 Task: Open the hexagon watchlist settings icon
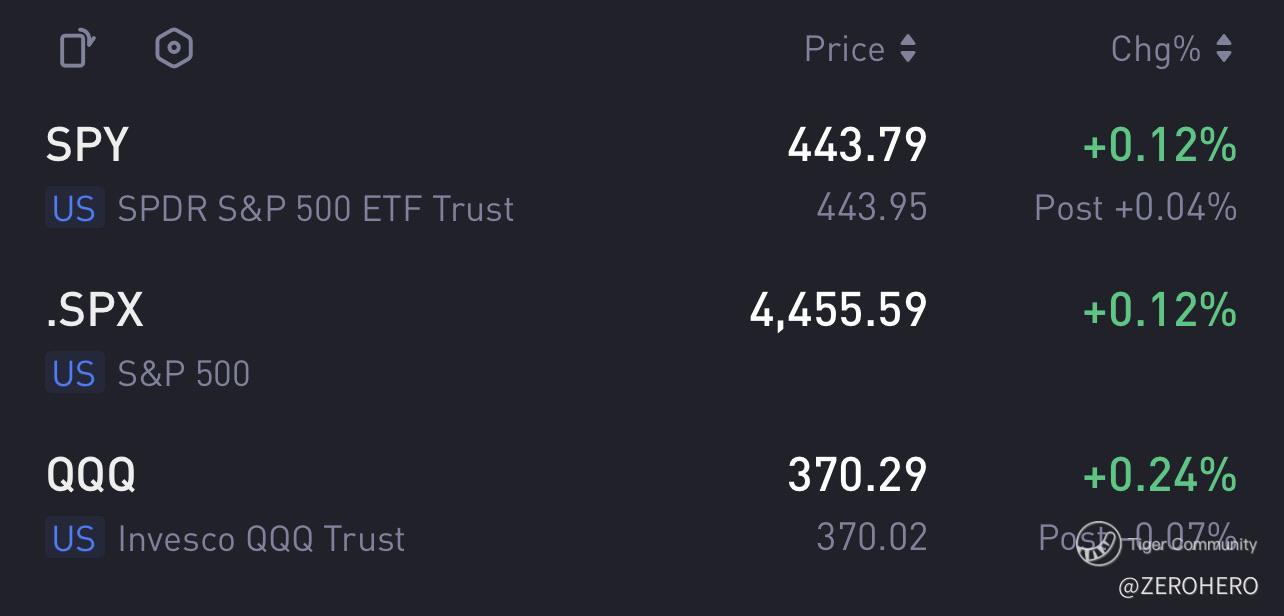pyautogui.click(x=174, y=49)
